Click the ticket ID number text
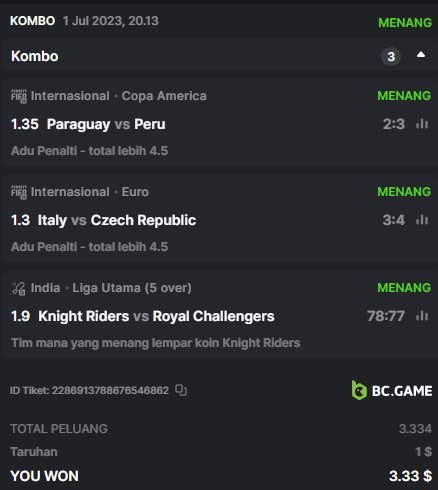Screen dimensions: 438x490 110,390
